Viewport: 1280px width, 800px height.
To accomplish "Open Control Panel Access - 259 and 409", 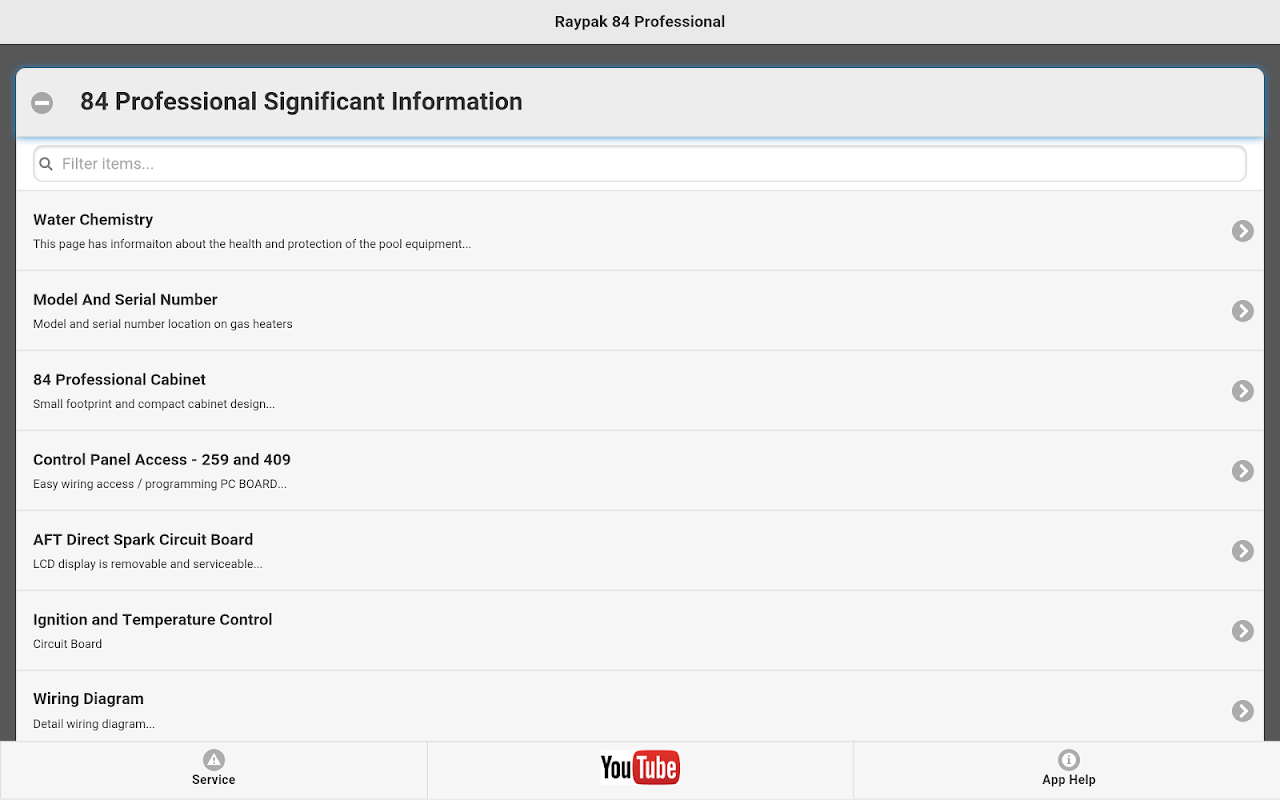I will [640, 471].
